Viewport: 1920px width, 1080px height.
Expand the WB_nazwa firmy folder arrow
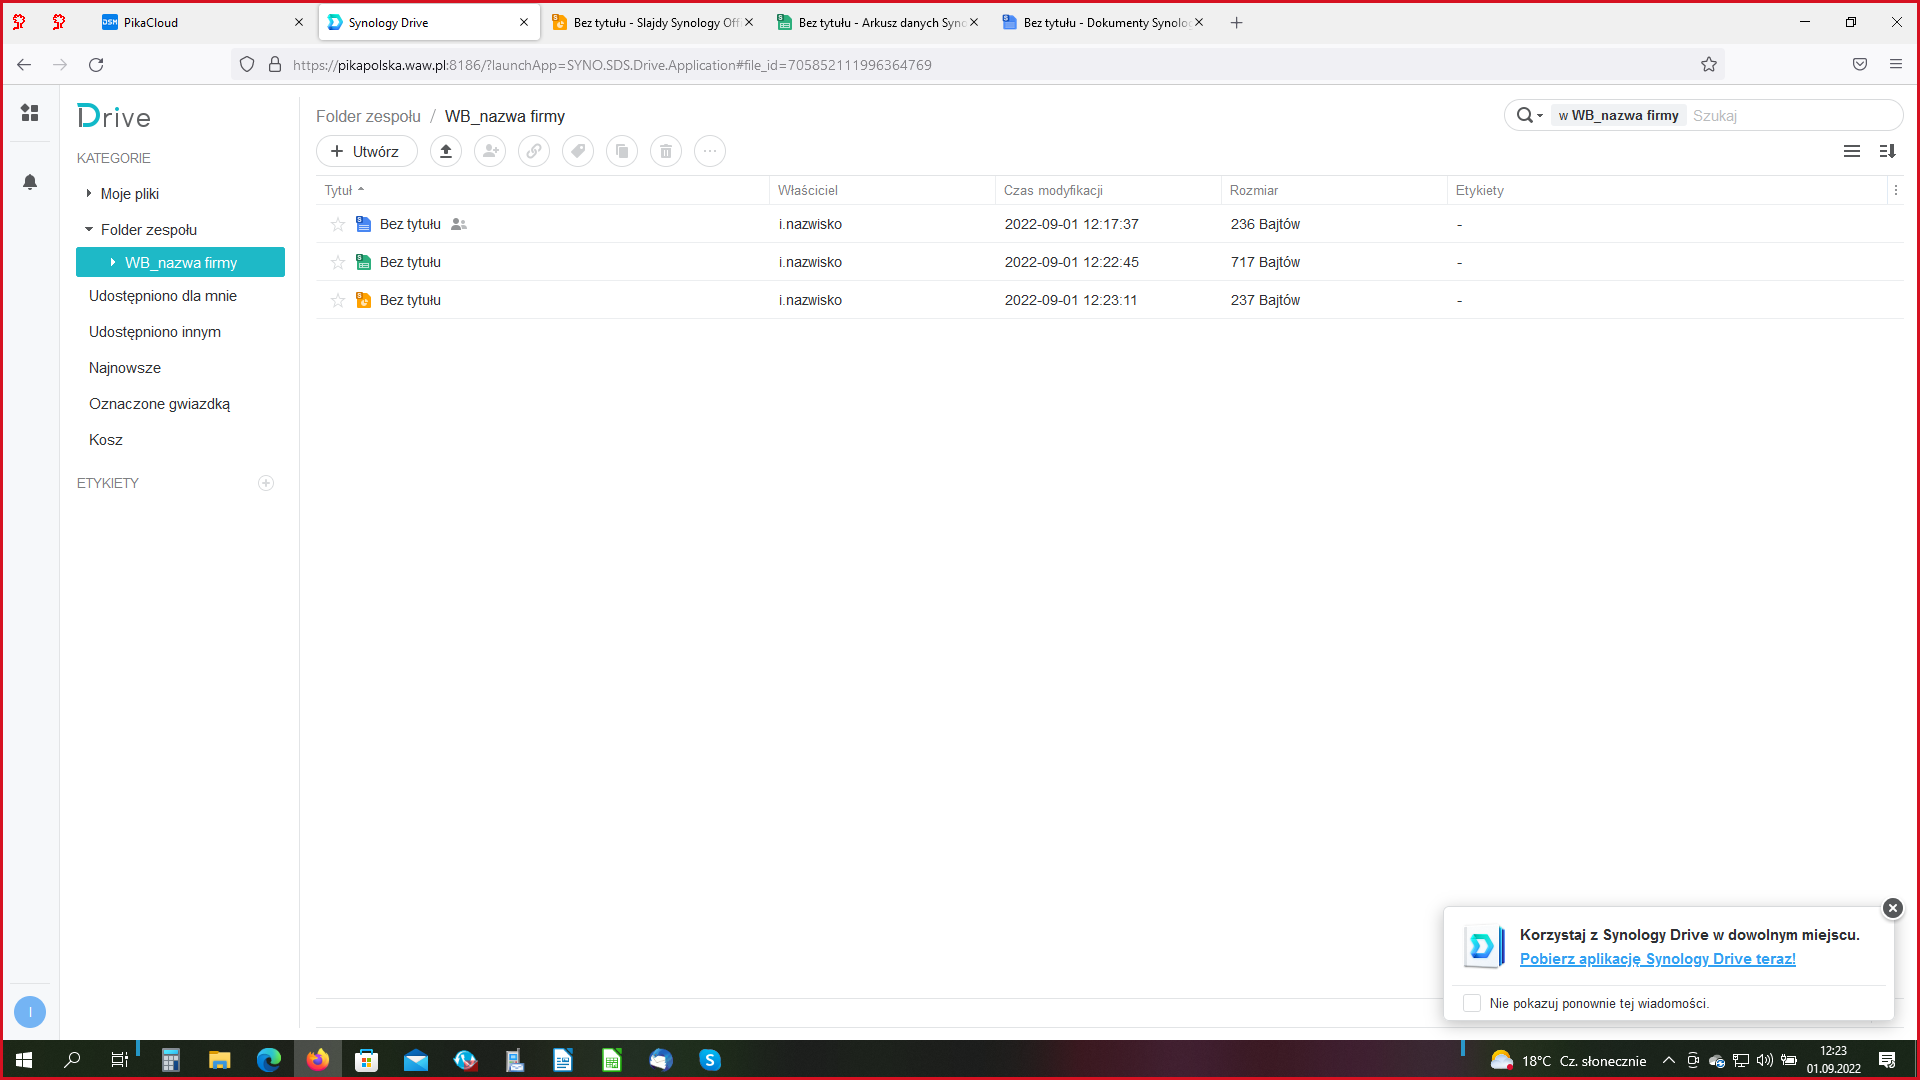coord(113,263)
